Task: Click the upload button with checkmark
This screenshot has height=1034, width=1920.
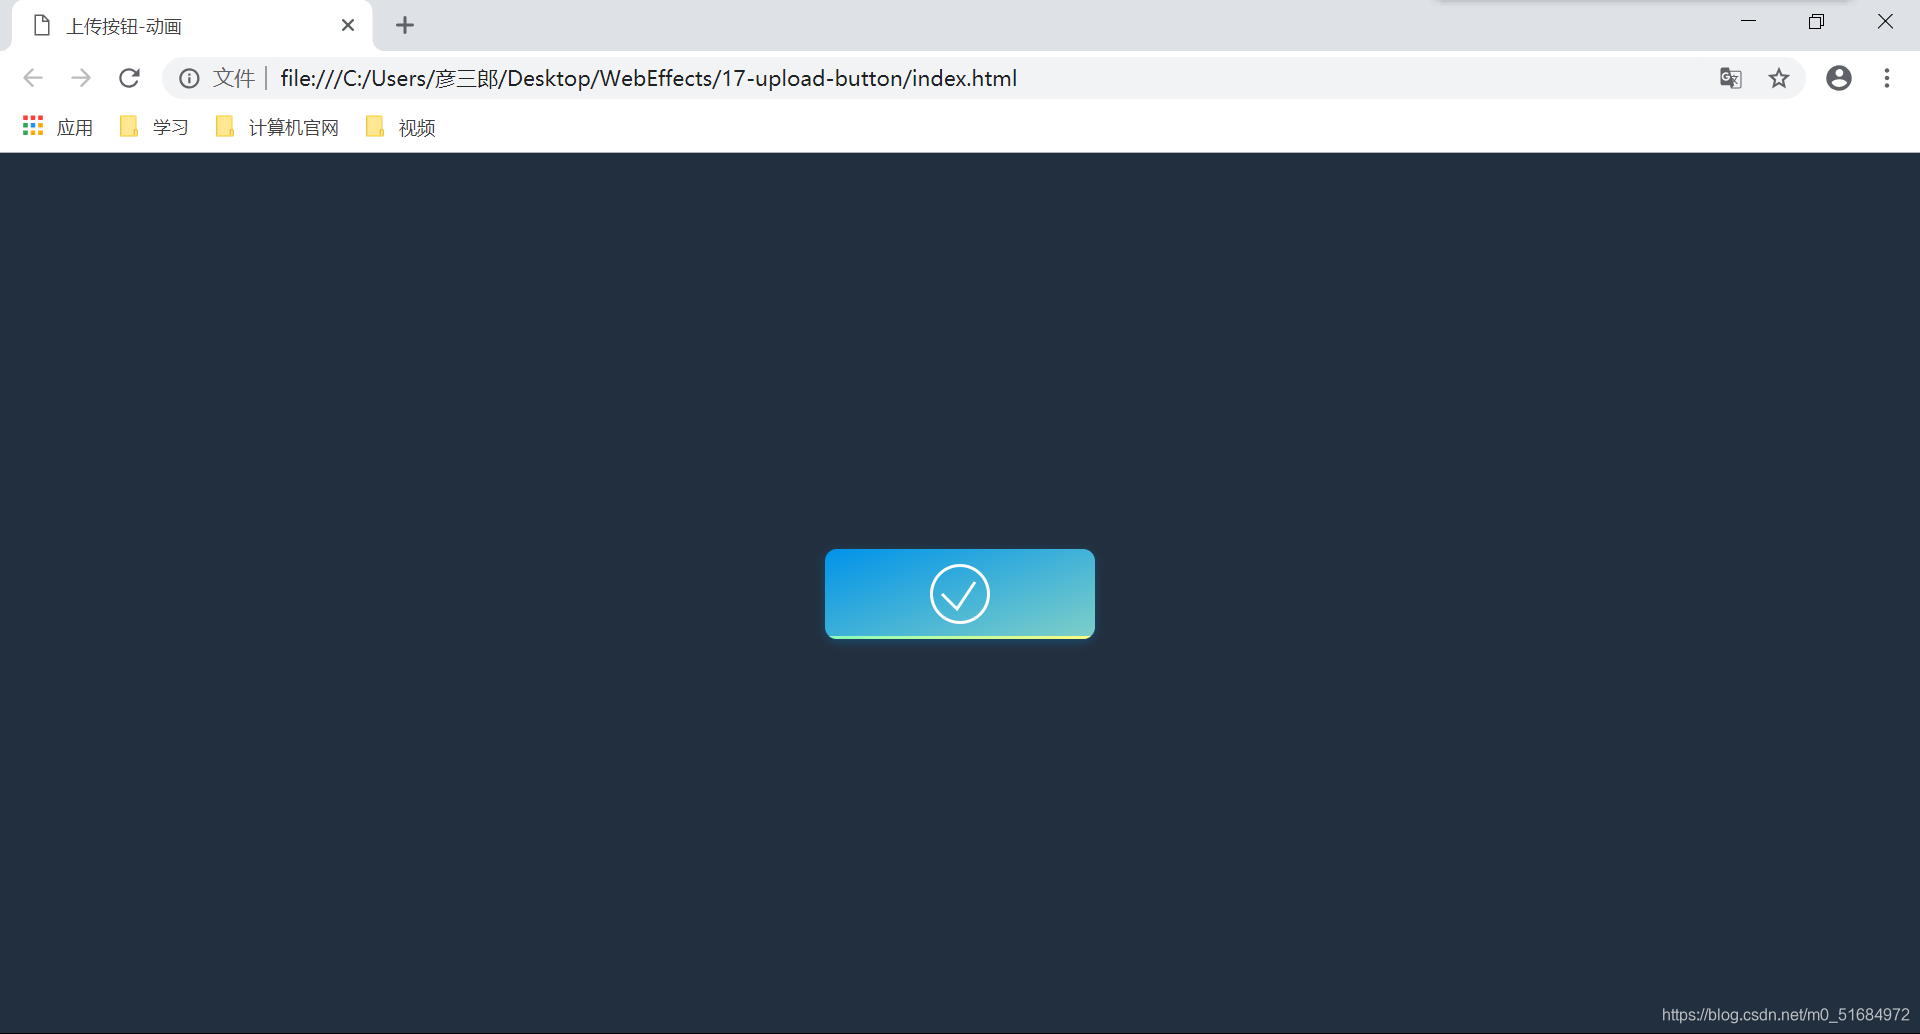Action: click(960, 594)
